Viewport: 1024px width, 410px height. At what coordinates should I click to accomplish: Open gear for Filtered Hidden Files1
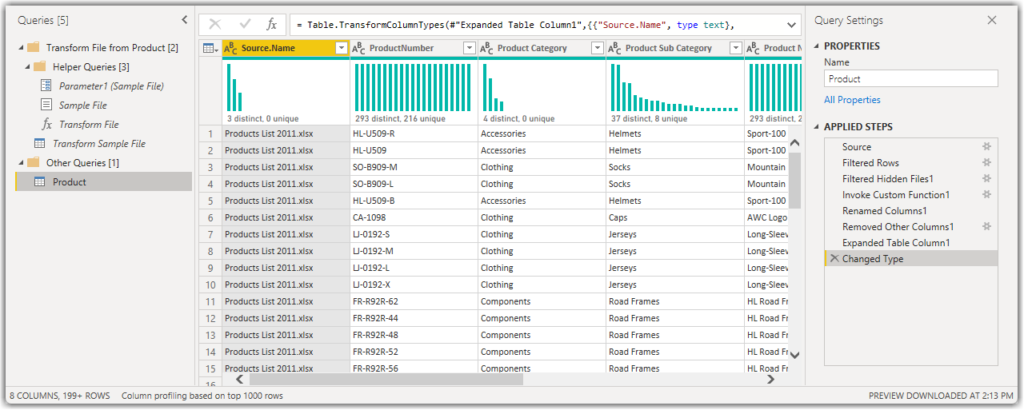tap(987, 178)
